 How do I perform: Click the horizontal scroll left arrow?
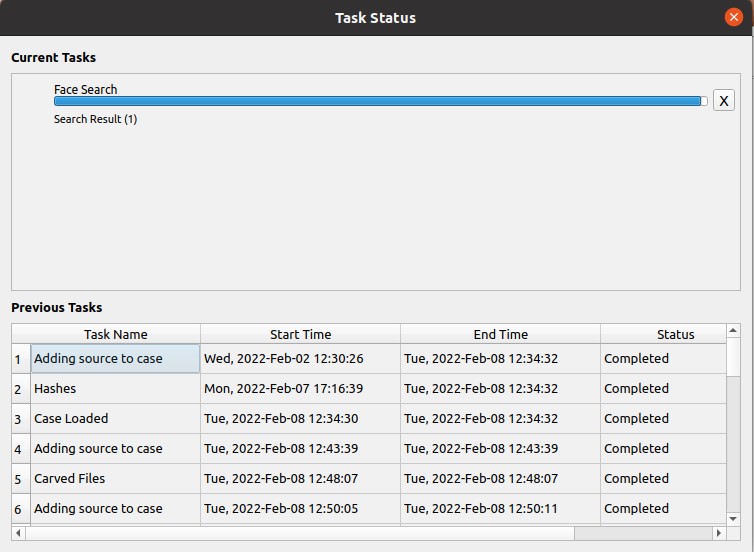[x=18, y=533]
